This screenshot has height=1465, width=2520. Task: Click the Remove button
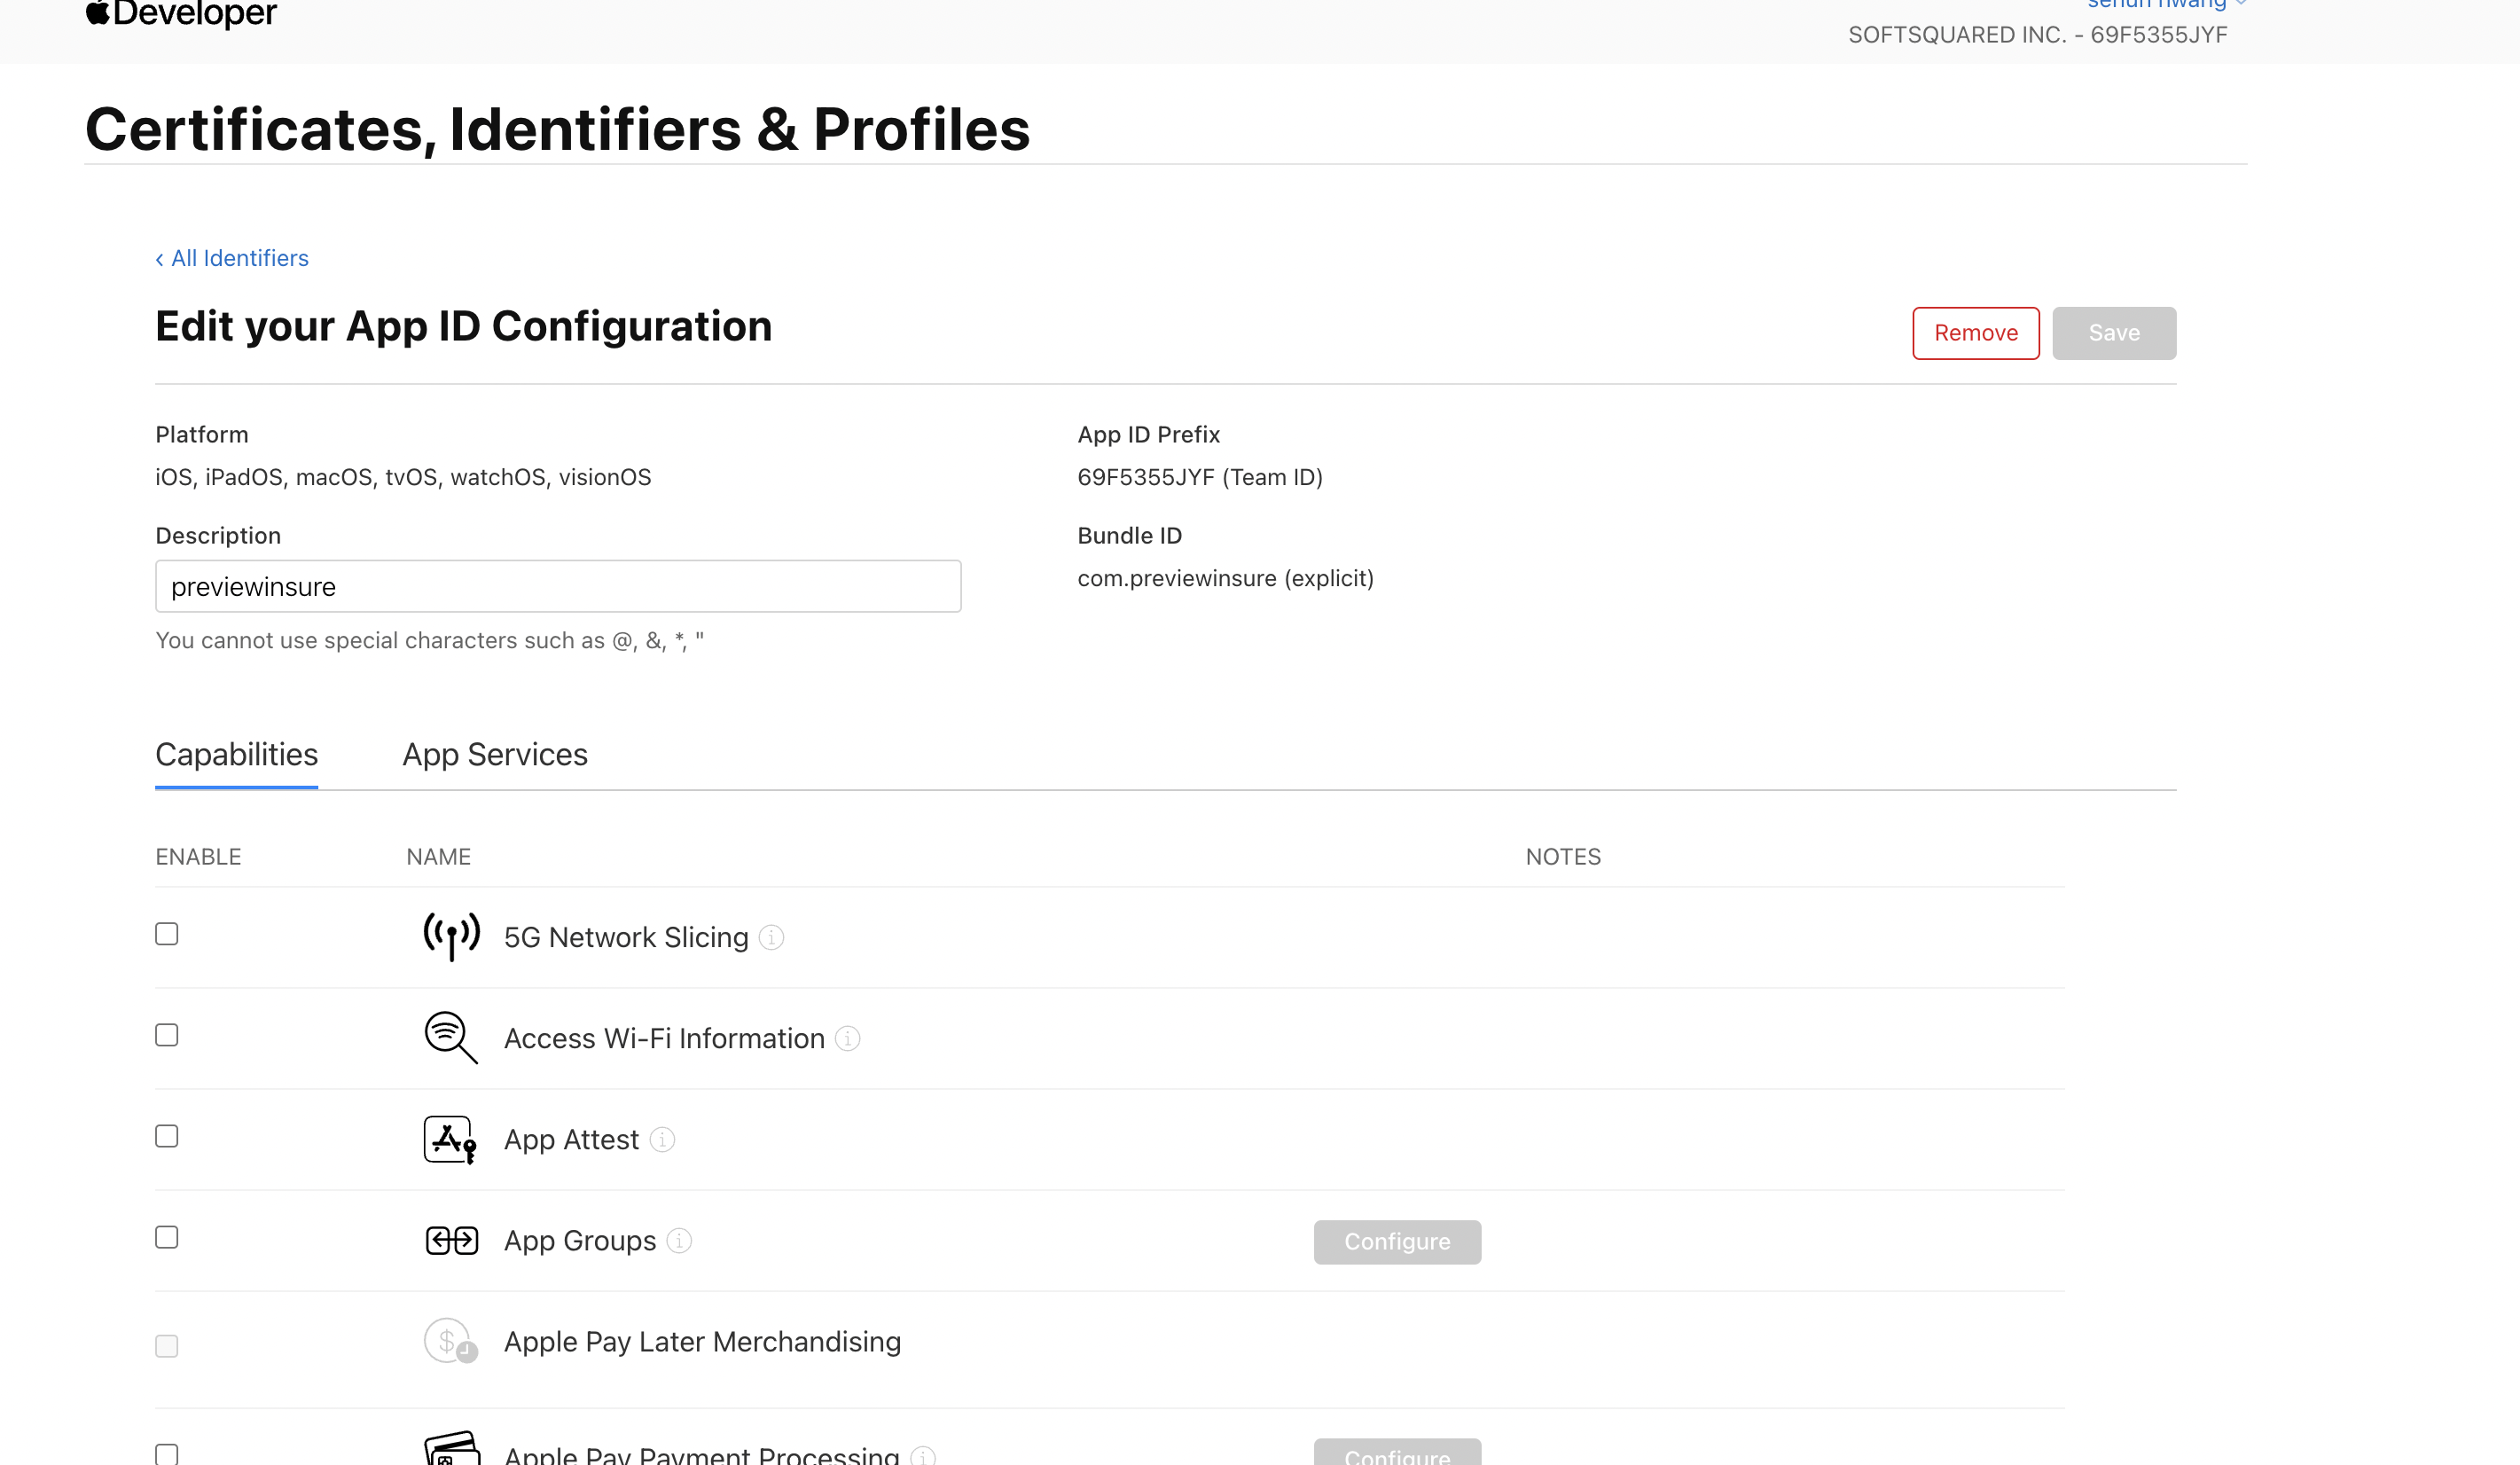[1975, 333]
